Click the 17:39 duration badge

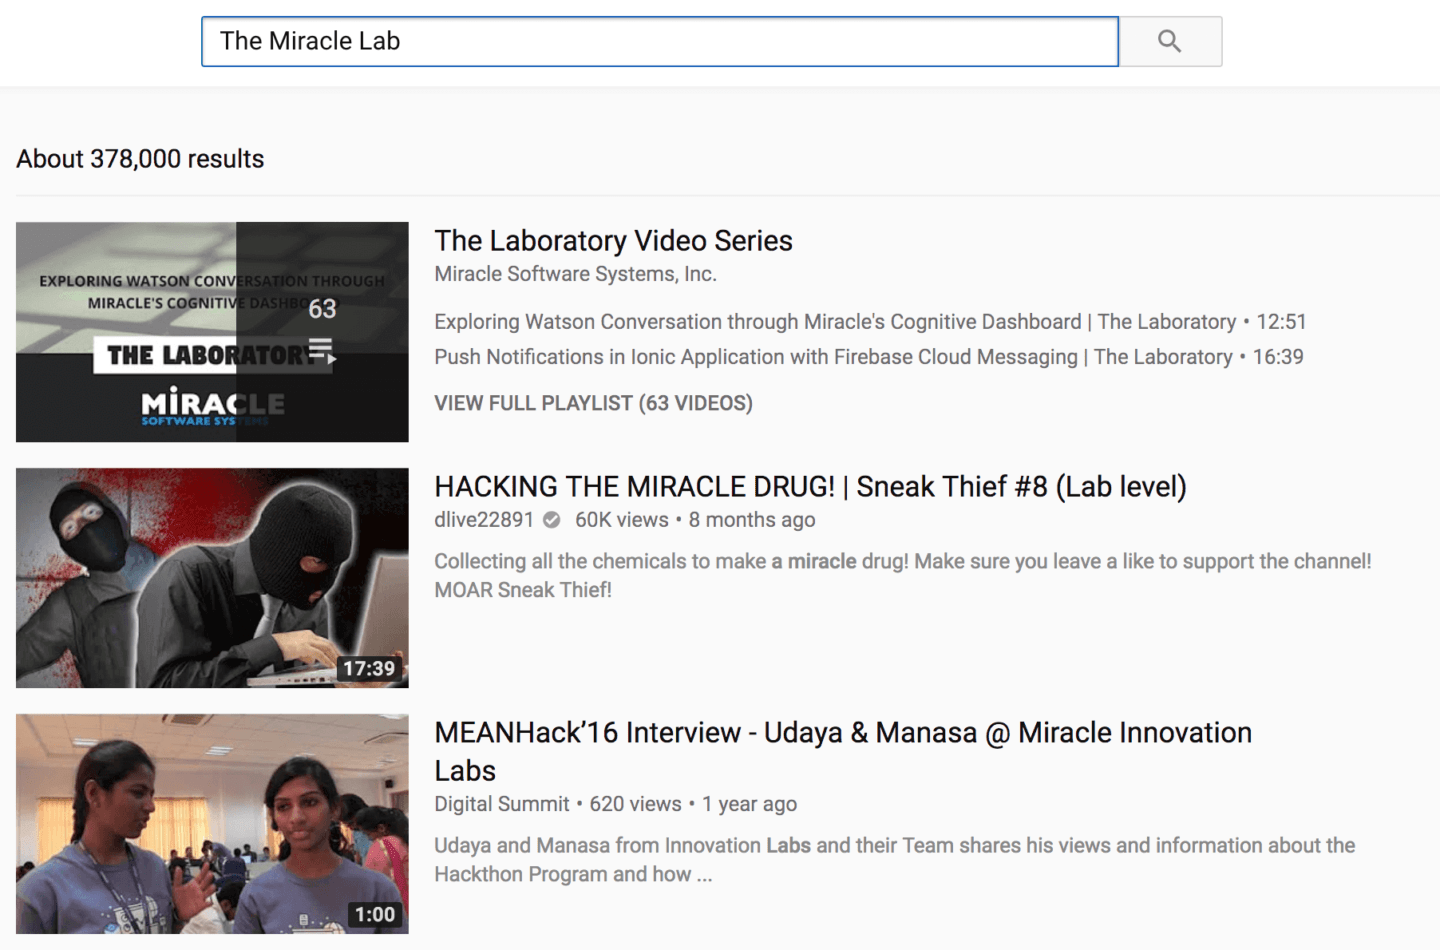(371, 668)
